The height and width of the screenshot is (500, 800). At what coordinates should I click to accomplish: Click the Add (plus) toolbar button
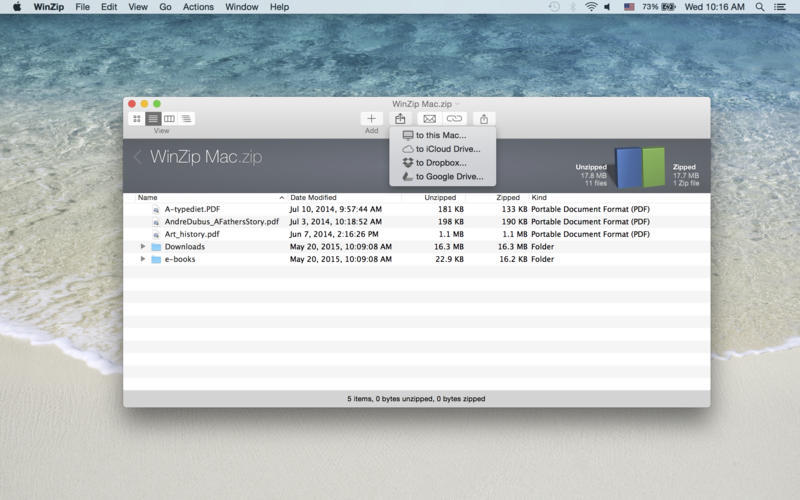click(x=372, y=118)
